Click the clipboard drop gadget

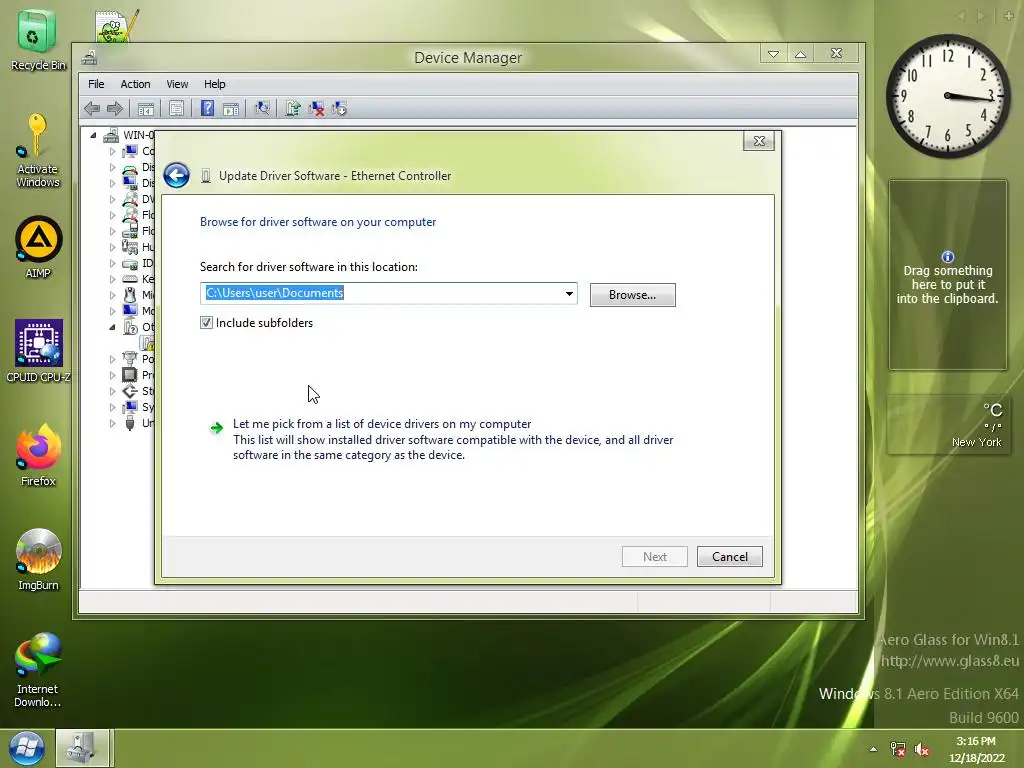(948, 275)
